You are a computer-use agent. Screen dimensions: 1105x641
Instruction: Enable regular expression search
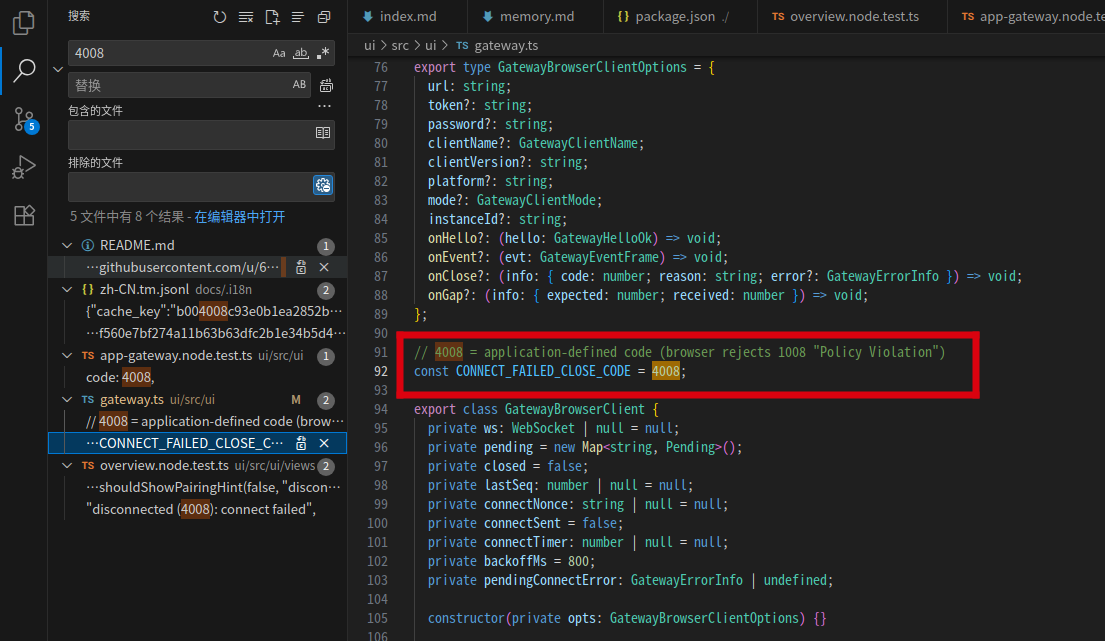point(323,53)
